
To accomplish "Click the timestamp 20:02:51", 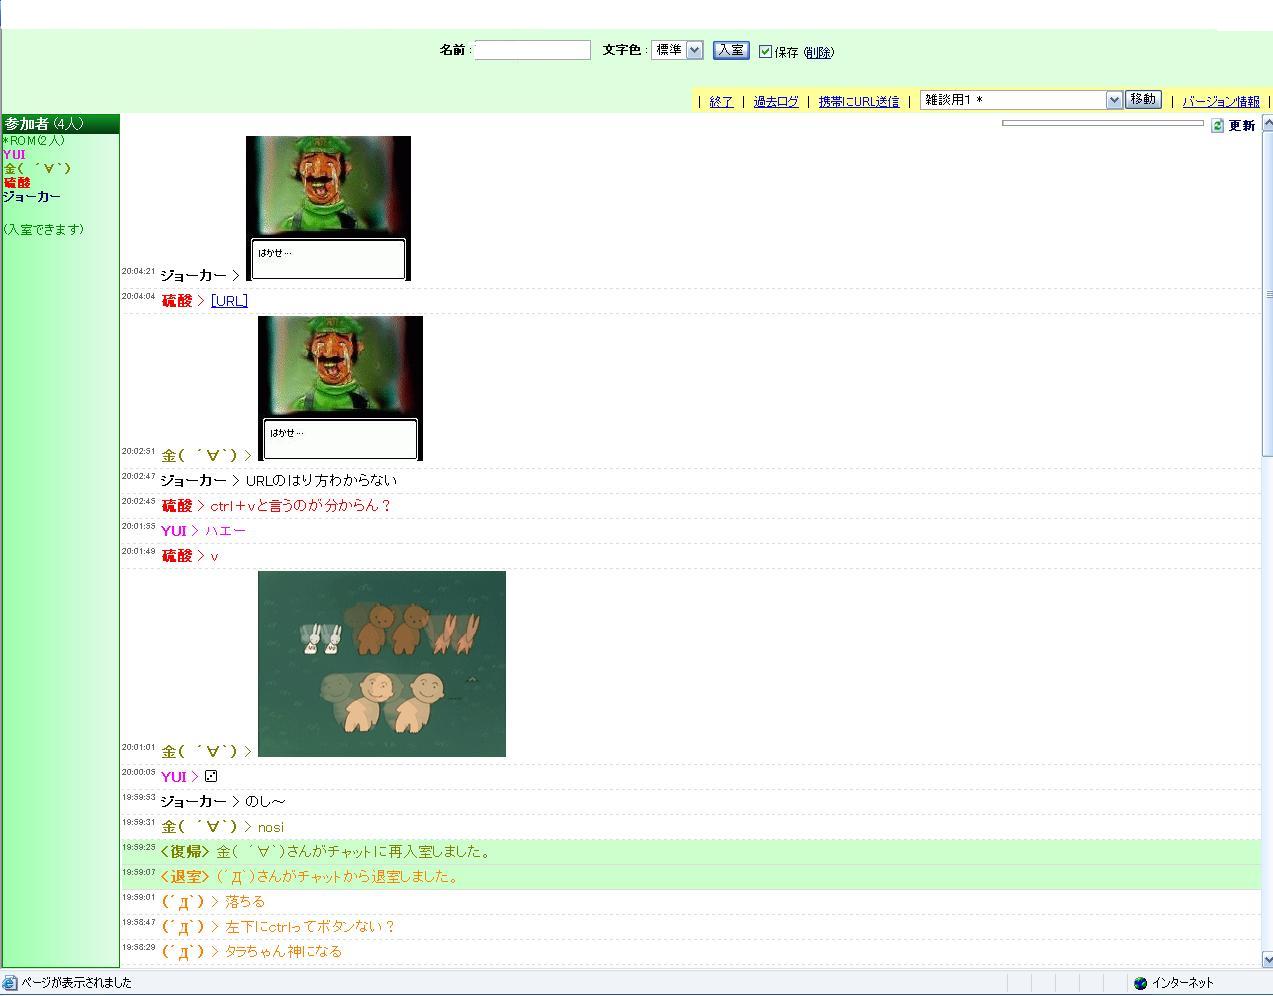I will 139,451.
